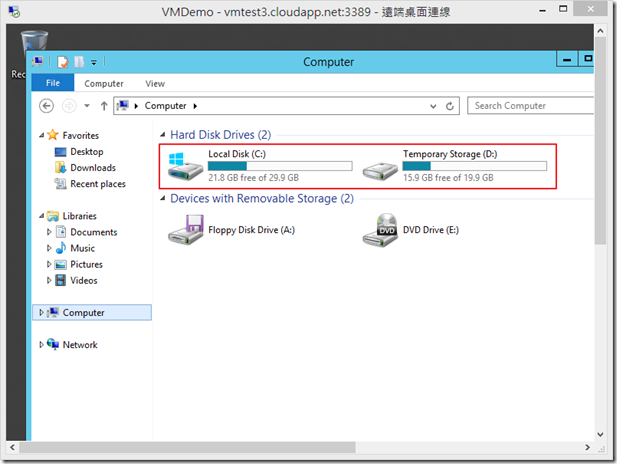Expand the Documents library node
The image size is (617, 464).
[x=49, y=232]
